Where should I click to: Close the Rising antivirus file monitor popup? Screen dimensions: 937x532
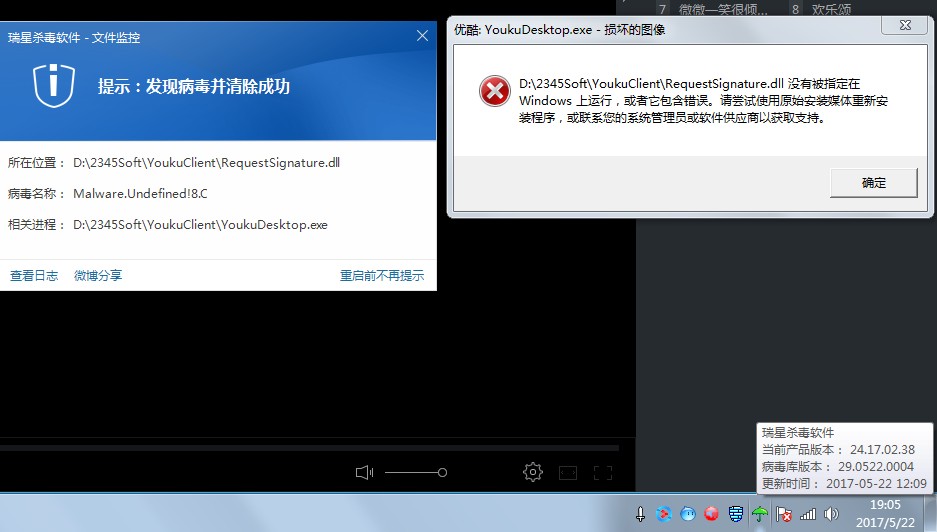(x=422, y=36)
